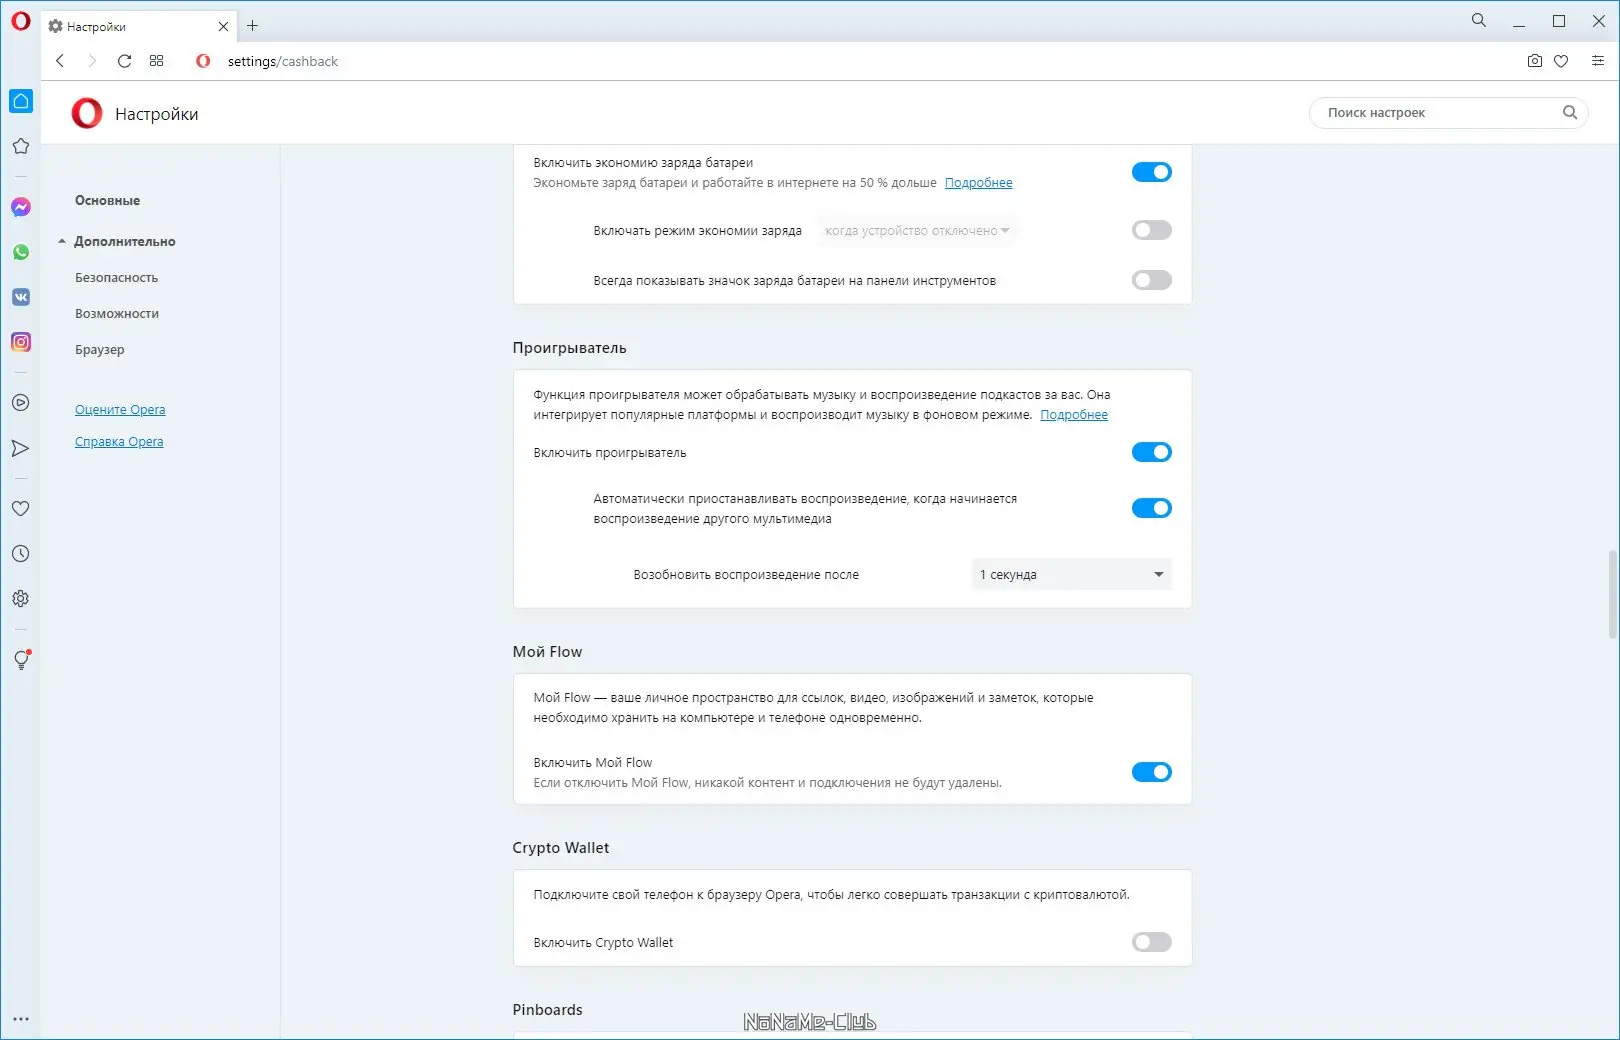Image resolution: width=1620 pixels, height=1040 pixels.
Task: Open Opera main menu logo
Action: 20,22
